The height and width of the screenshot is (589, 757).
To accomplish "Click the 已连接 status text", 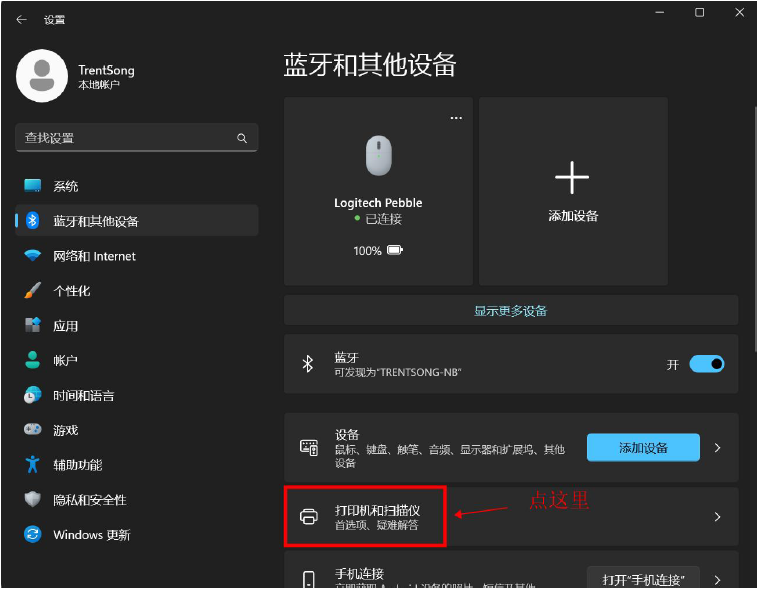I will tap(383, 219).
